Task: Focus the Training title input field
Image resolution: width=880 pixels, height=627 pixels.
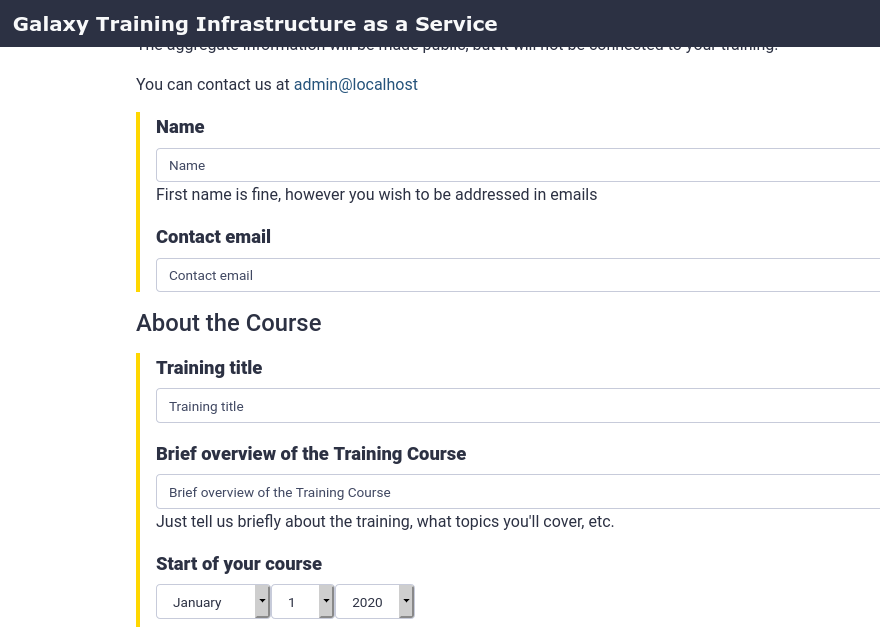Action: point(518,406)
